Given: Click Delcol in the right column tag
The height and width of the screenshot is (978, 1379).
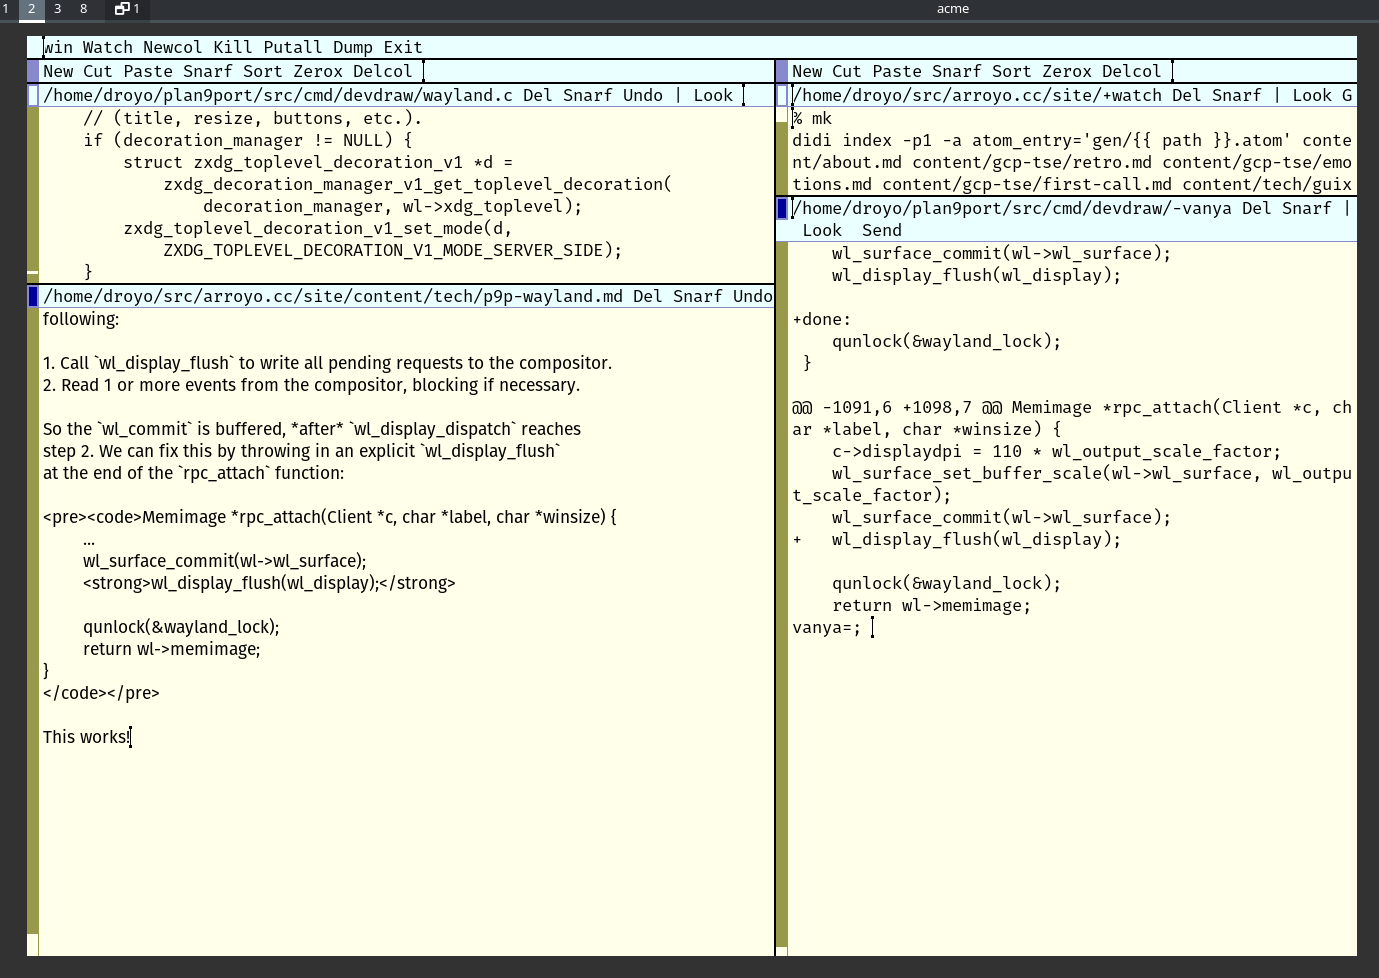Looking at the screenshot, I should [x=1132, y=71].
